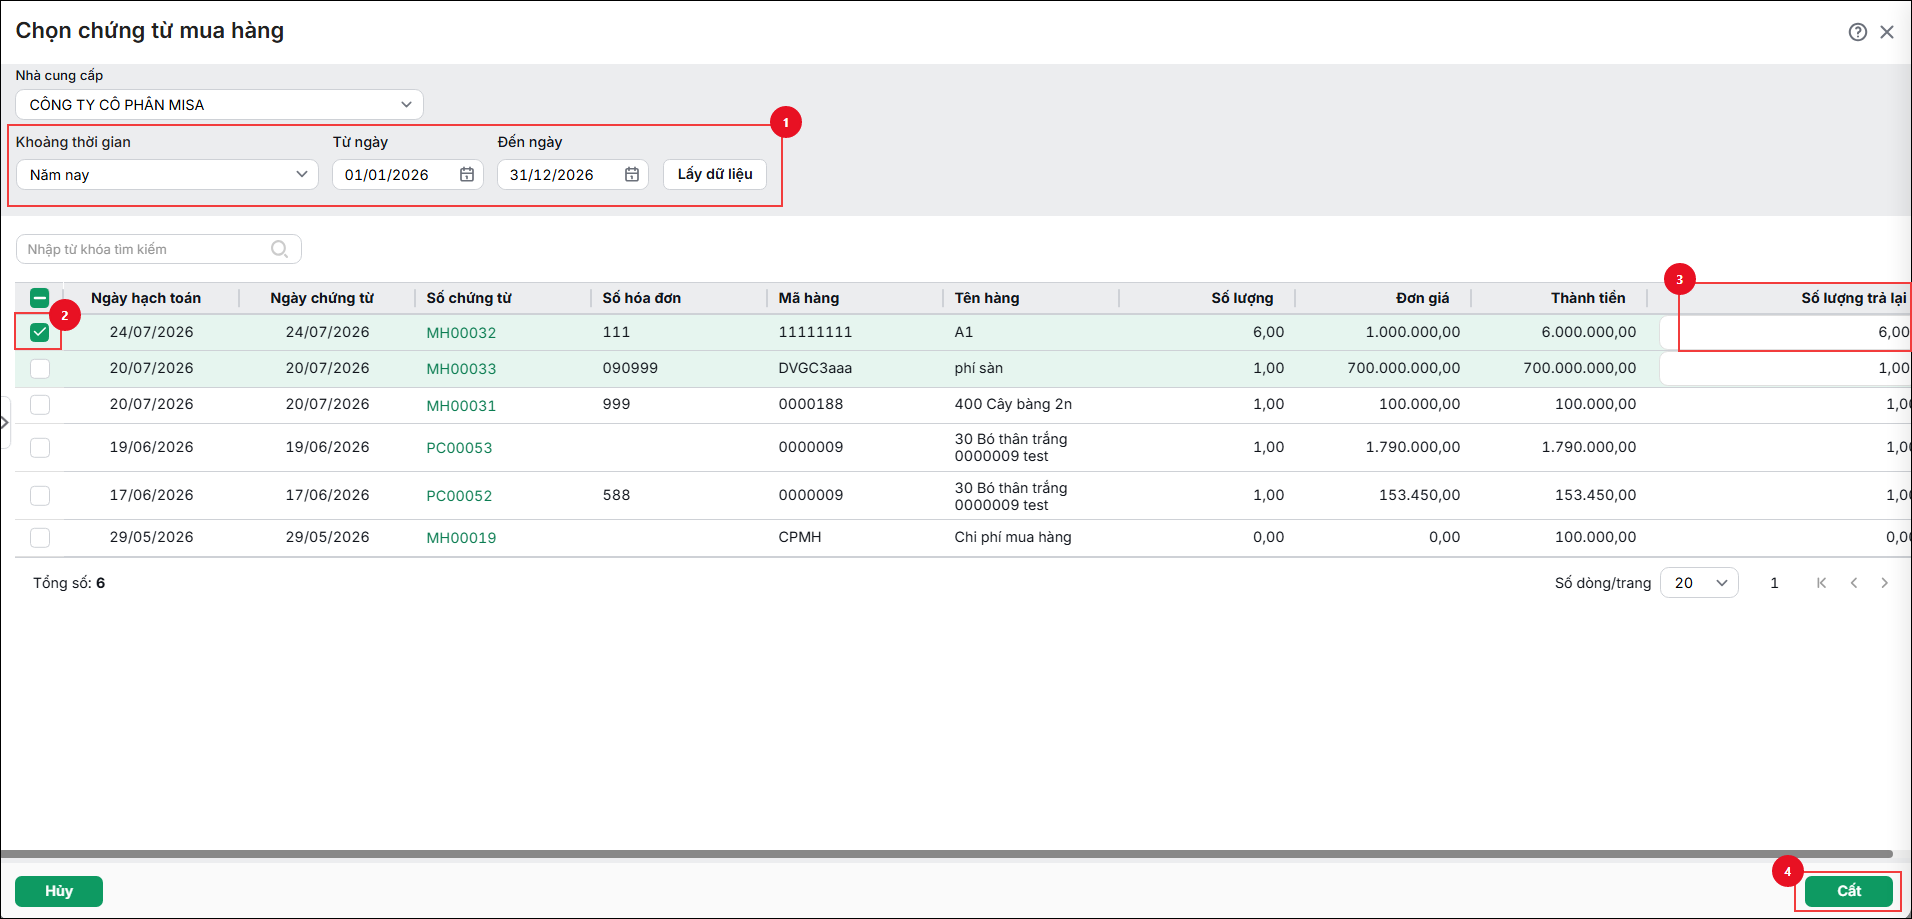Click the Lấy dữ liệu button

pyautogui.click(x=715, y=174)
